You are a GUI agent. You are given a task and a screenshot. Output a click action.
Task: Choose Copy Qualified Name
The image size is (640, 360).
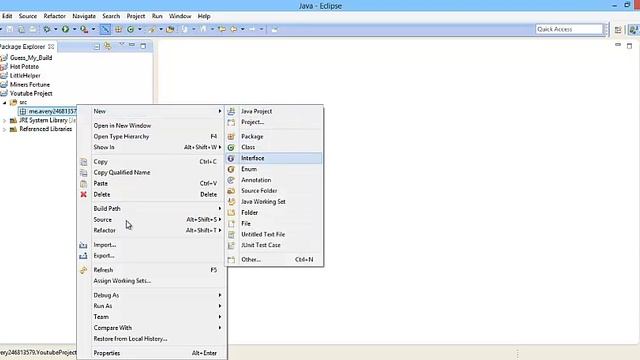(x=152, y=173)
